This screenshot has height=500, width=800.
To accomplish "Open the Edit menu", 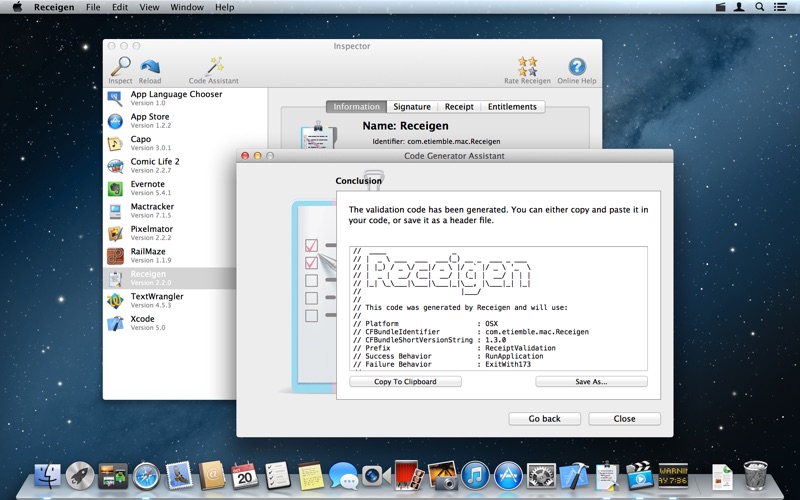I will [x=120, y=7].
